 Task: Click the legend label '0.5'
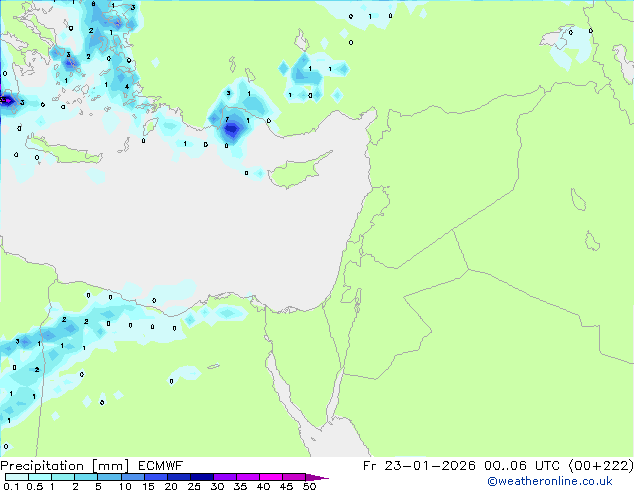point(35,486)
